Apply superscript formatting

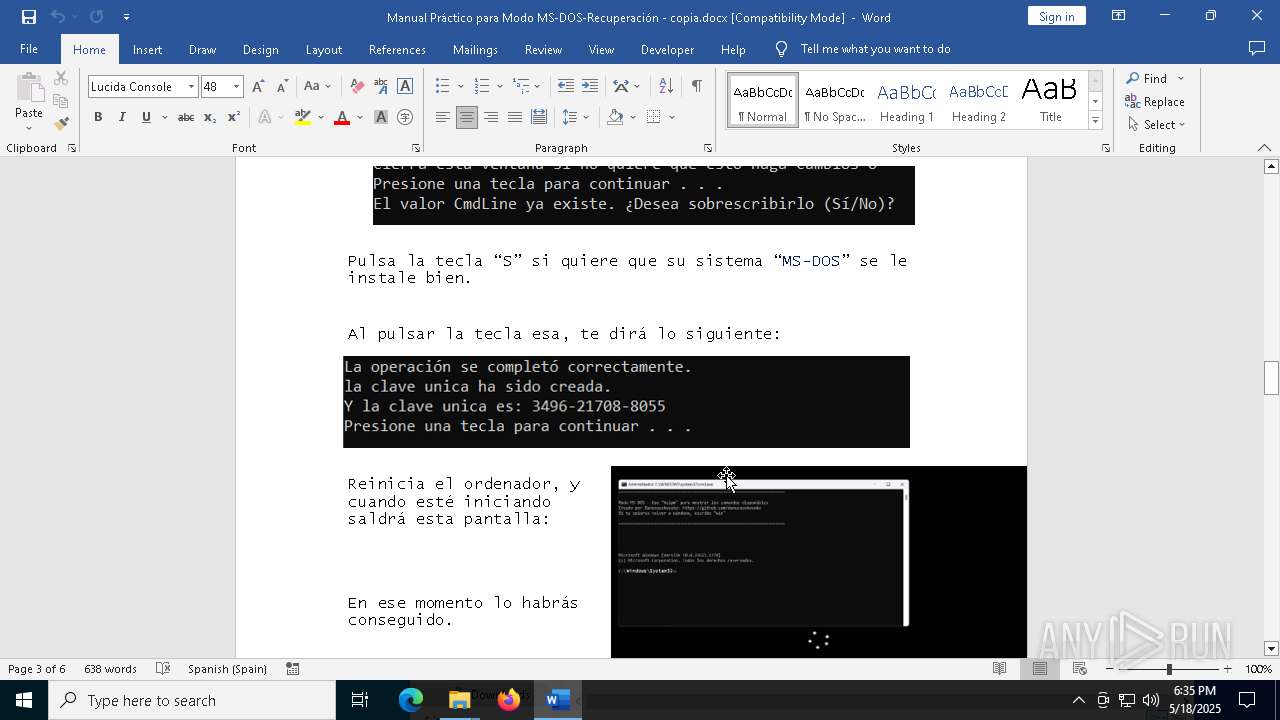click(234, 117)
